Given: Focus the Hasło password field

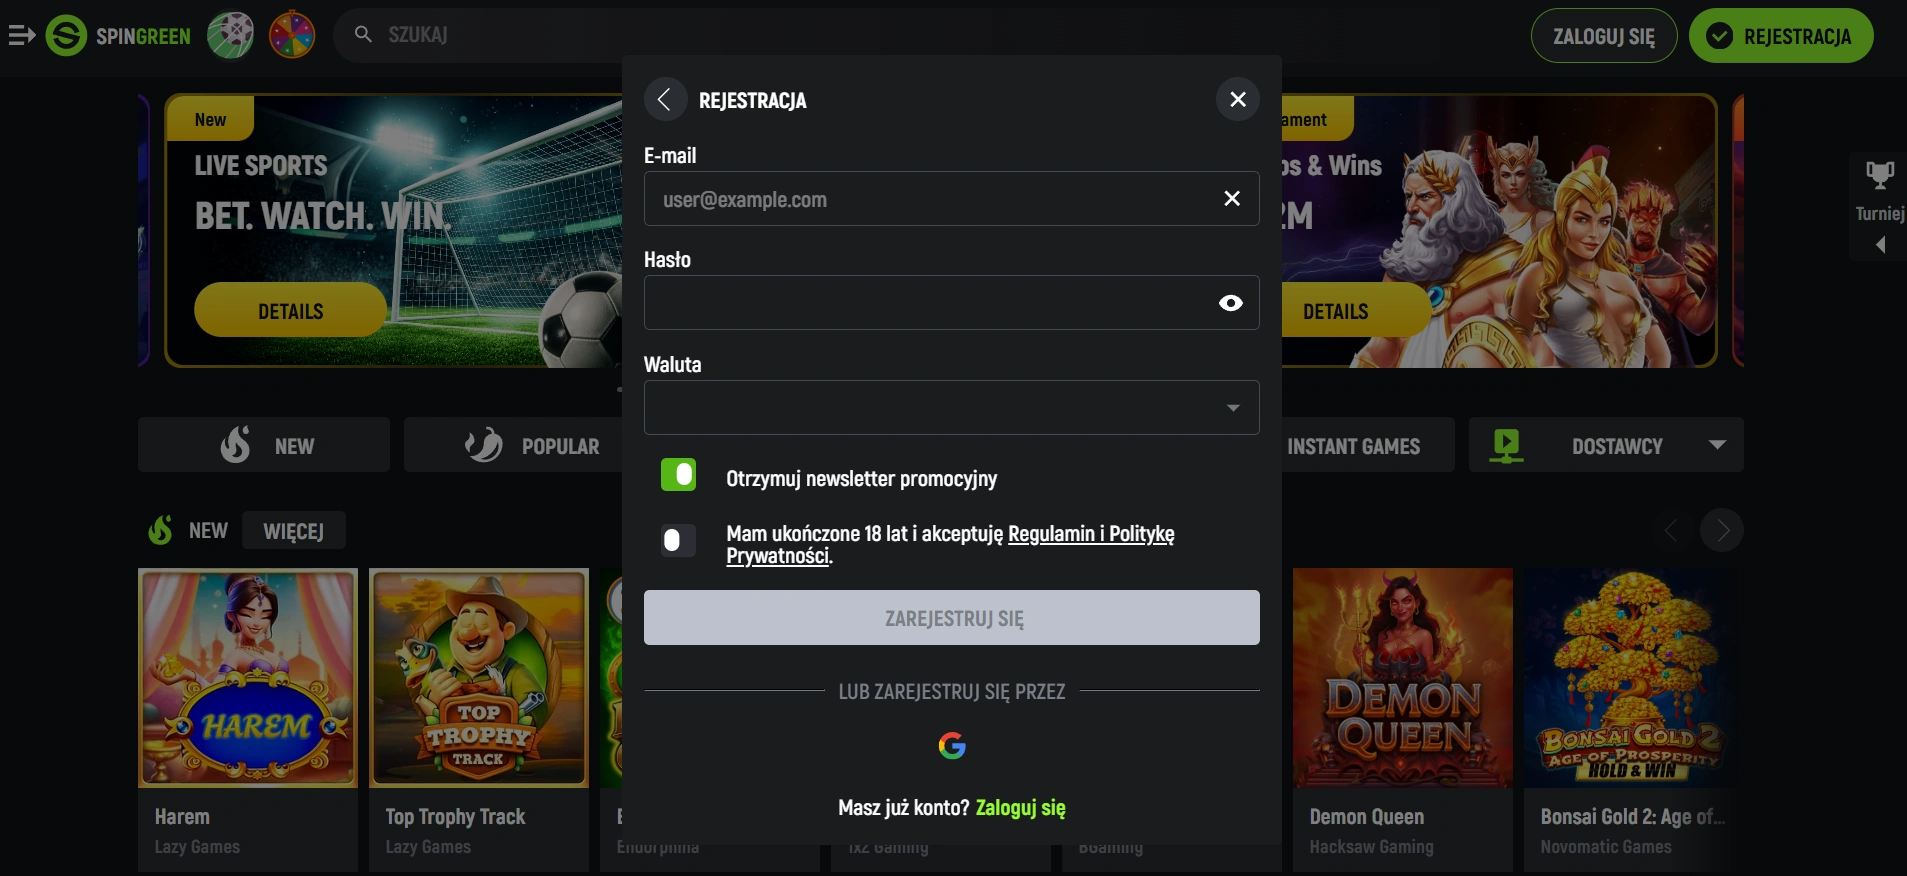Looking at the screenshot, I should pos(951,303).
